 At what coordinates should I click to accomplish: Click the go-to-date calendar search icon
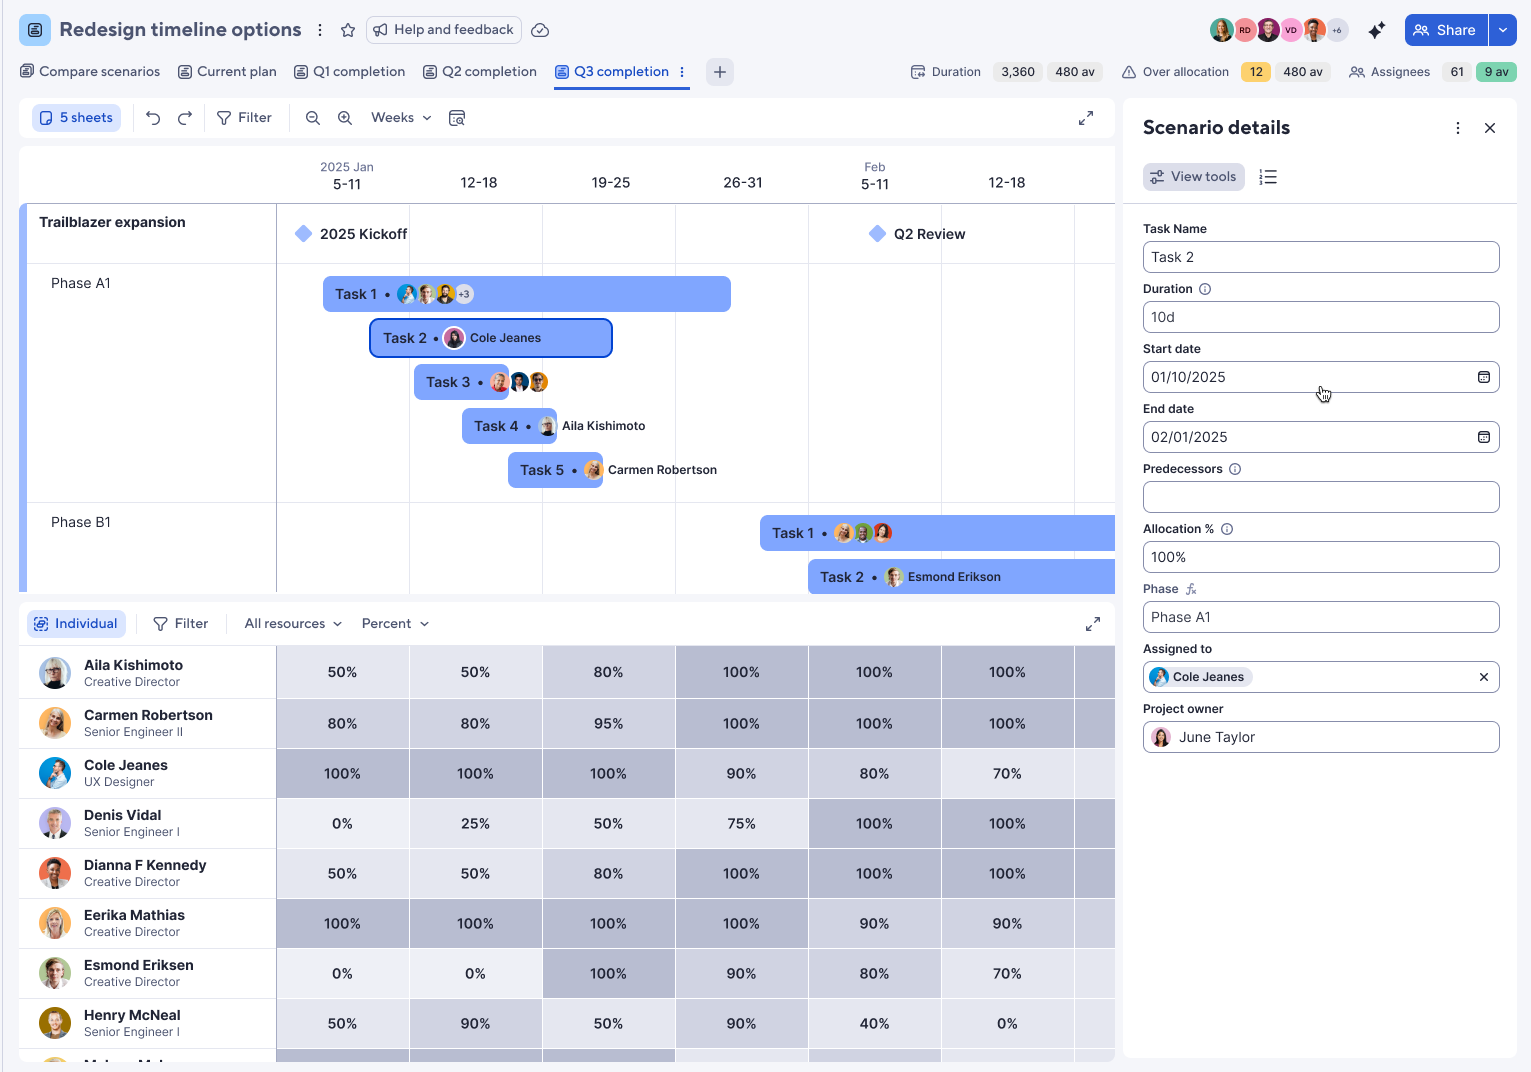(x=457, y=118)
